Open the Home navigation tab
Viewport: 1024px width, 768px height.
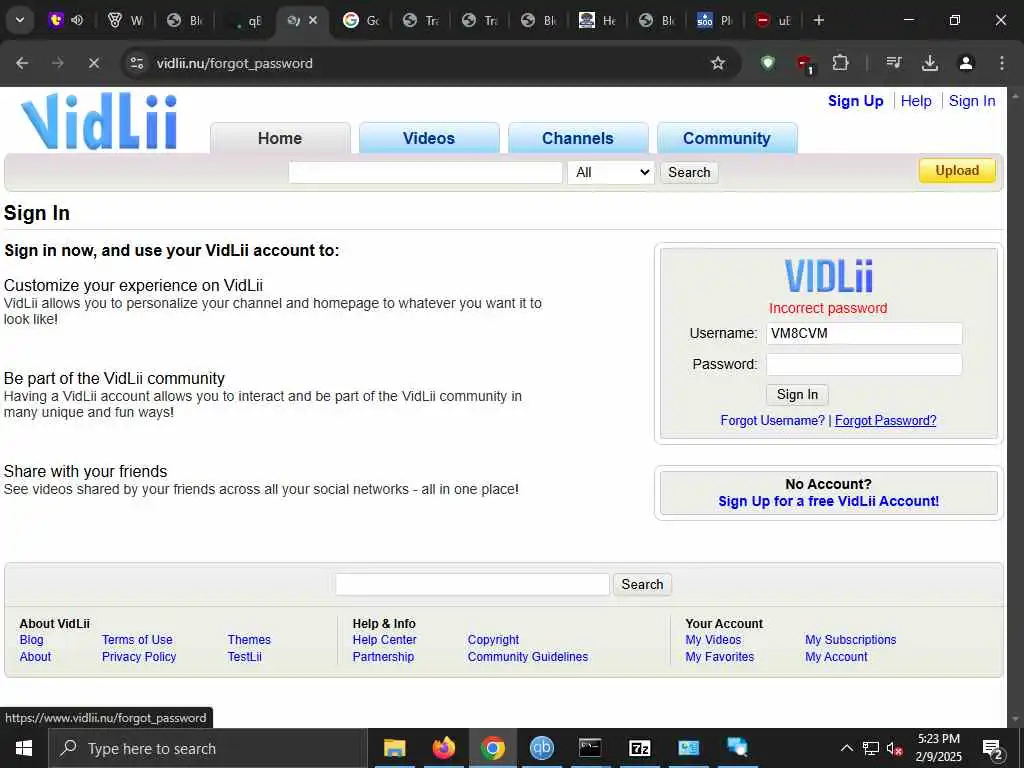pyautogui.click(x=280, y=138)
